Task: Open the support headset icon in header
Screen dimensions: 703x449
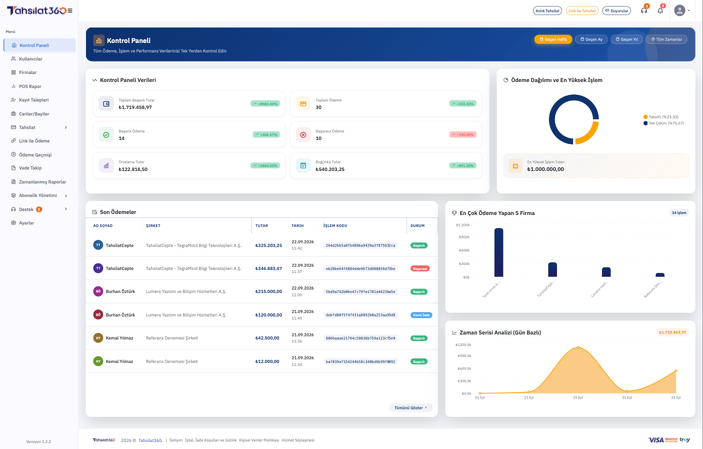Action: tap(644, 10)
